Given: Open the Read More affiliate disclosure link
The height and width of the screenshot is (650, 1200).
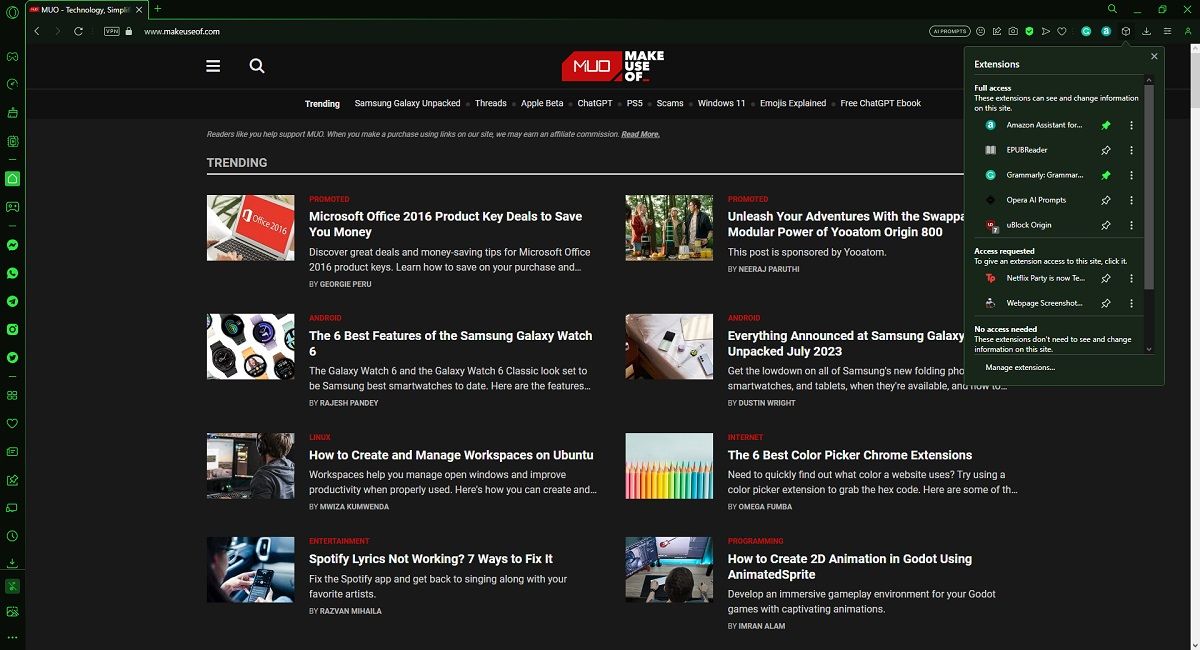Looking at the screenshot, I should (x=640, y=133).
